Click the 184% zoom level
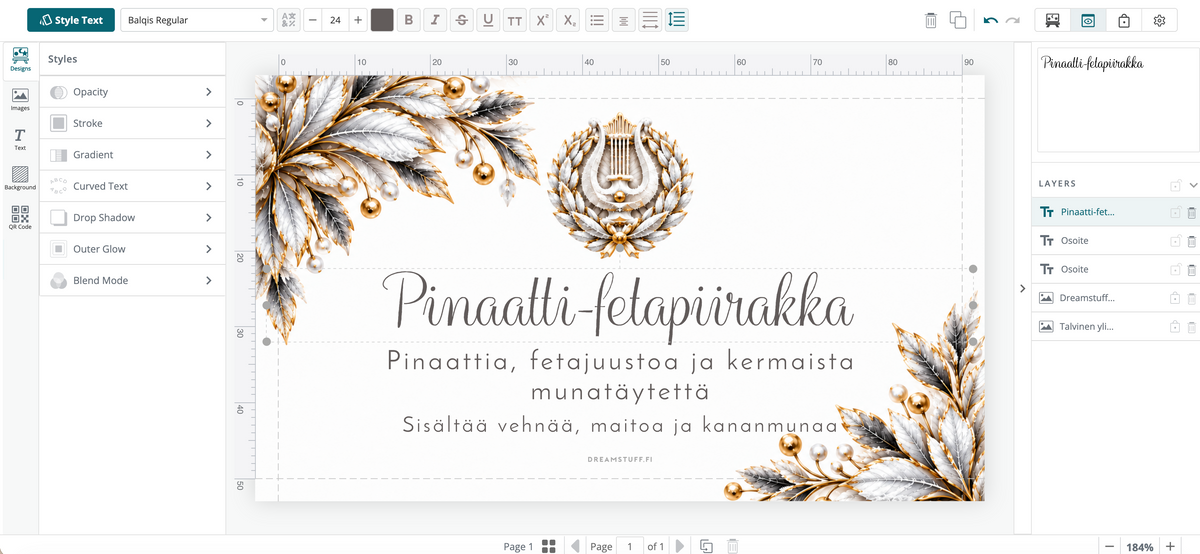The image size is (1200, 554). tap(1139, 547)
